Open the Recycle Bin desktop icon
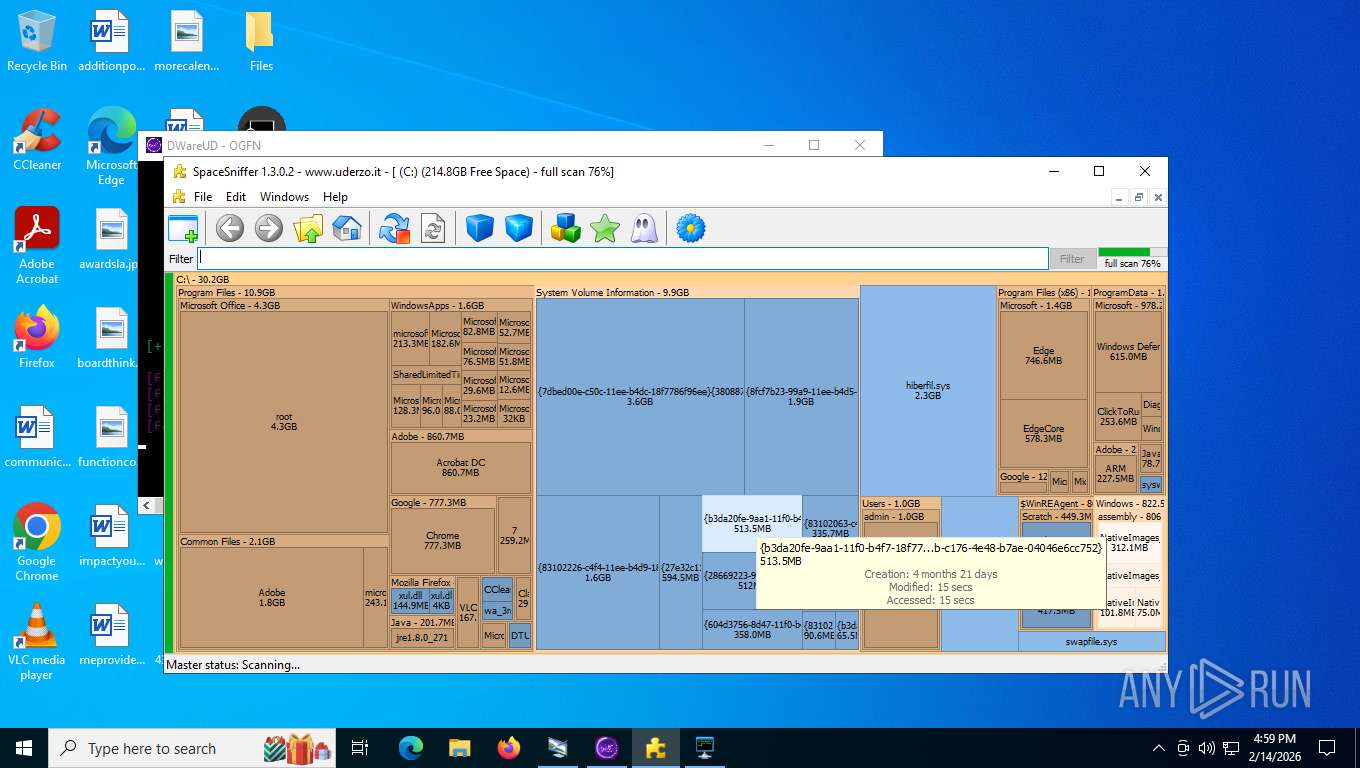The image size is (1360, 768). 37,42
